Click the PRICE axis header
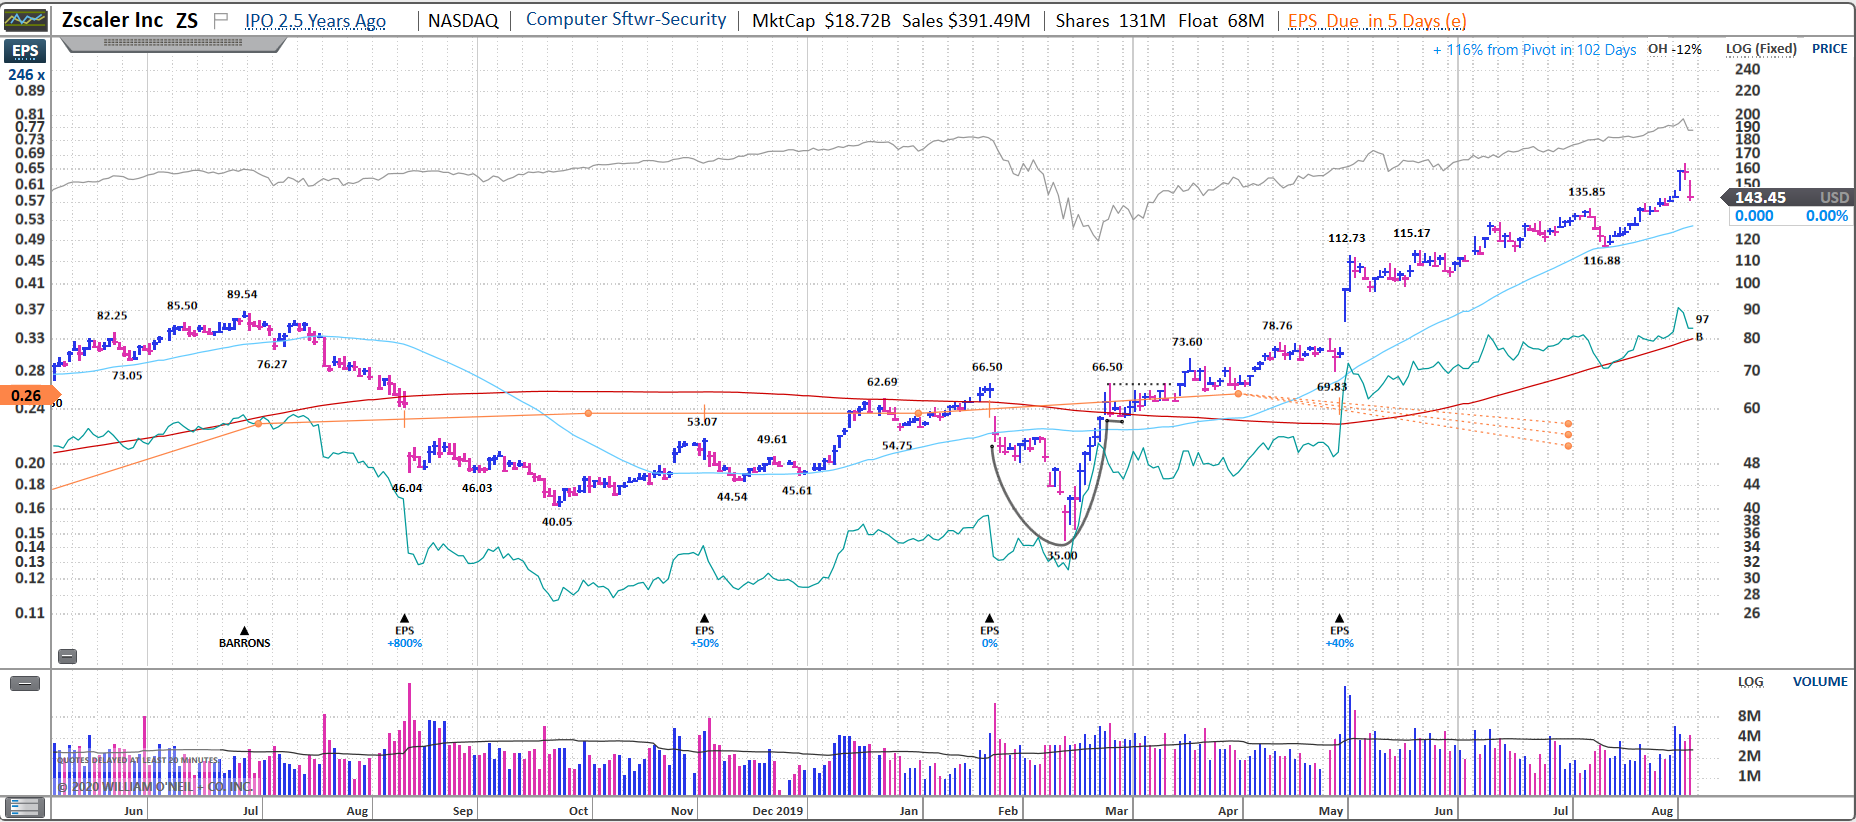This screenshot has width=1856, height=822. click(x=1830, y=49)
